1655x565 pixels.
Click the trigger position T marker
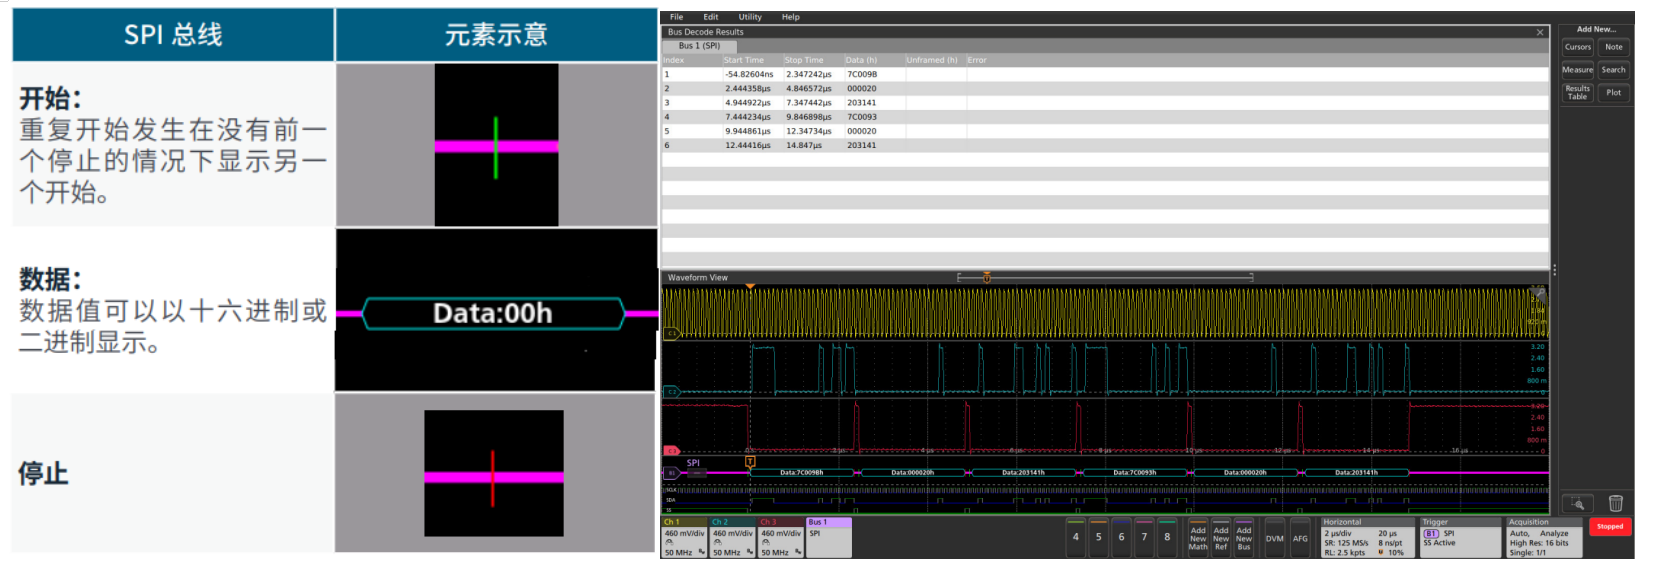point(750,461)
